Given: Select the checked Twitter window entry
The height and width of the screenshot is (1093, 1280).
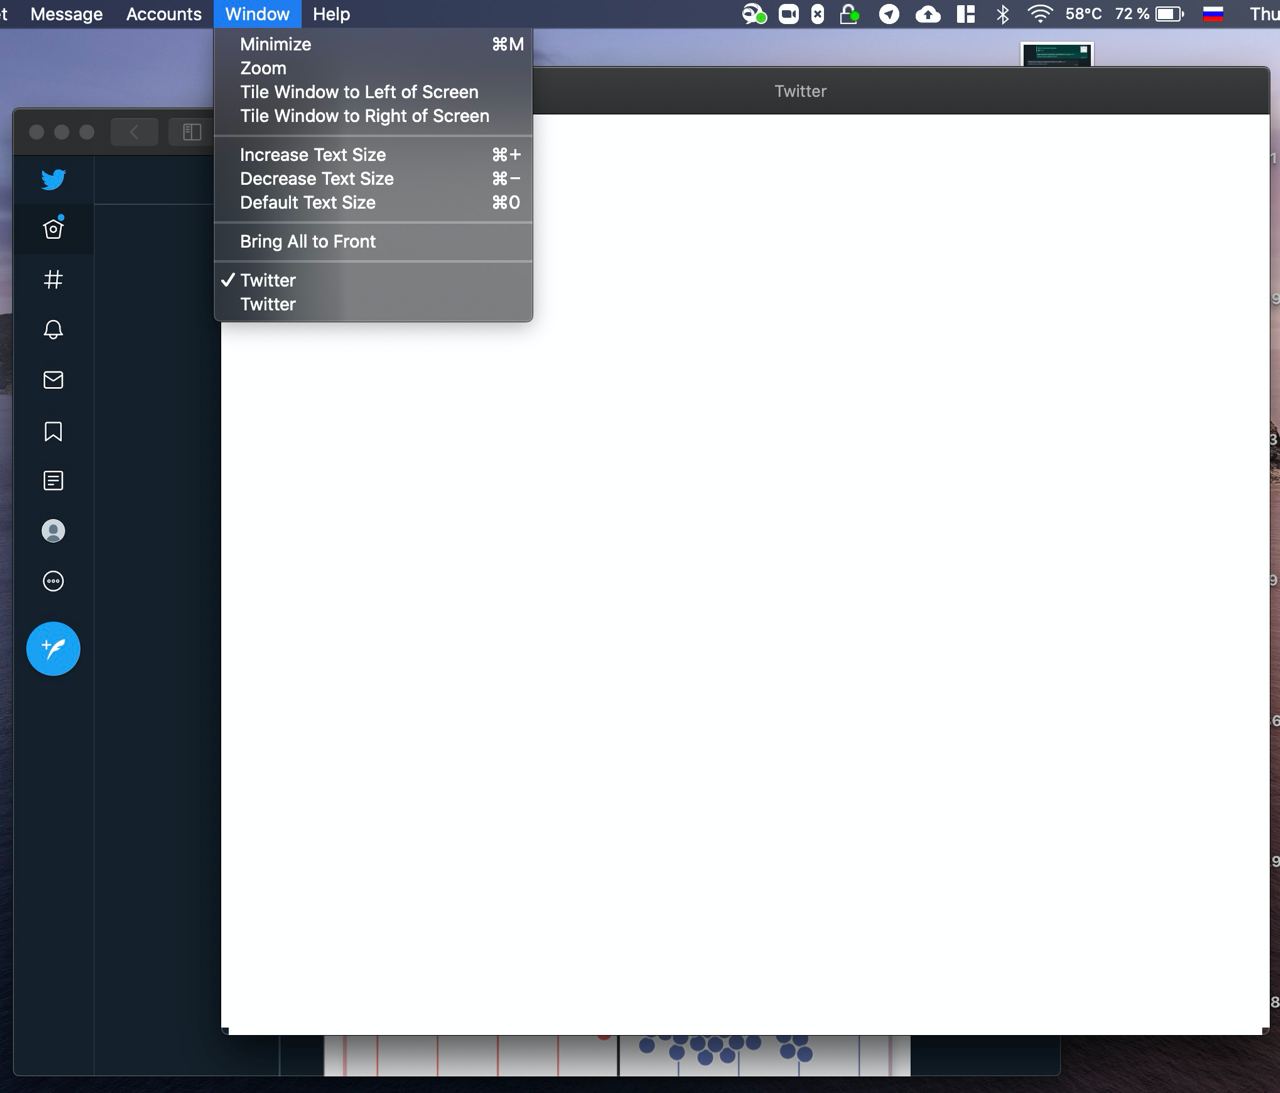Looking at the screenshot, I should [373, 281].
